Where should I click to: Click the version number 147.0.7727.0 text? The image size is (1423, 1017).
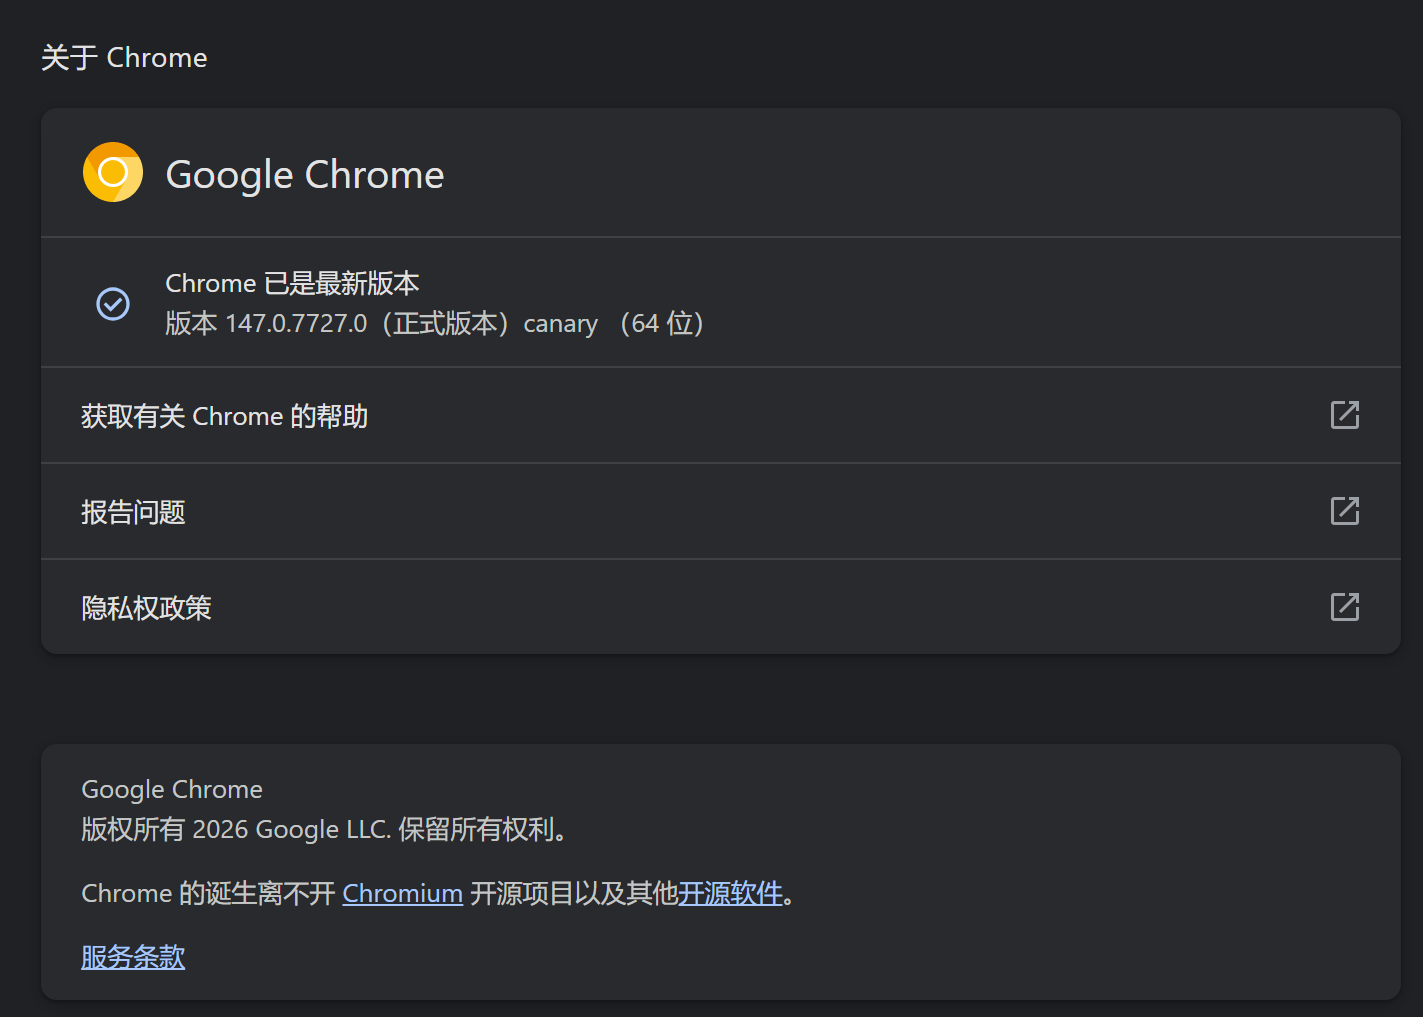point(296,324)
